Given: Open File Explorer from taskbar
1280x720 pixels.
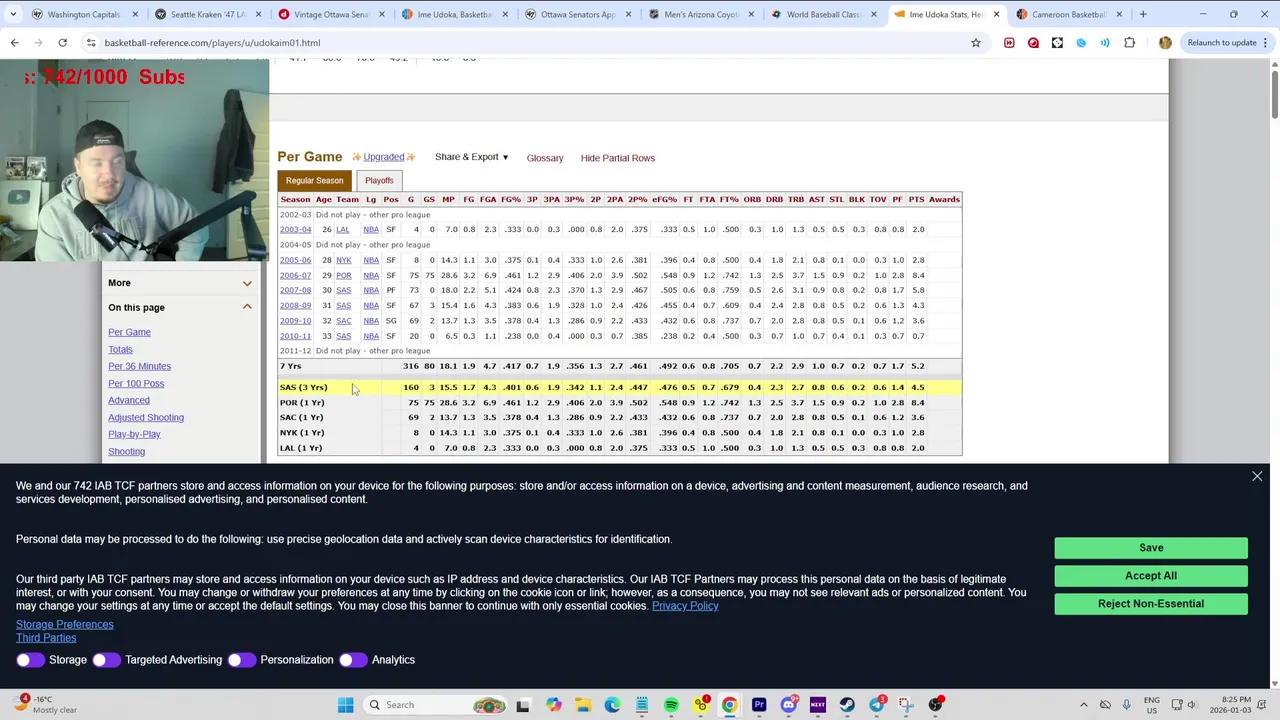Looking at the screenshot, I should [583, 705].
